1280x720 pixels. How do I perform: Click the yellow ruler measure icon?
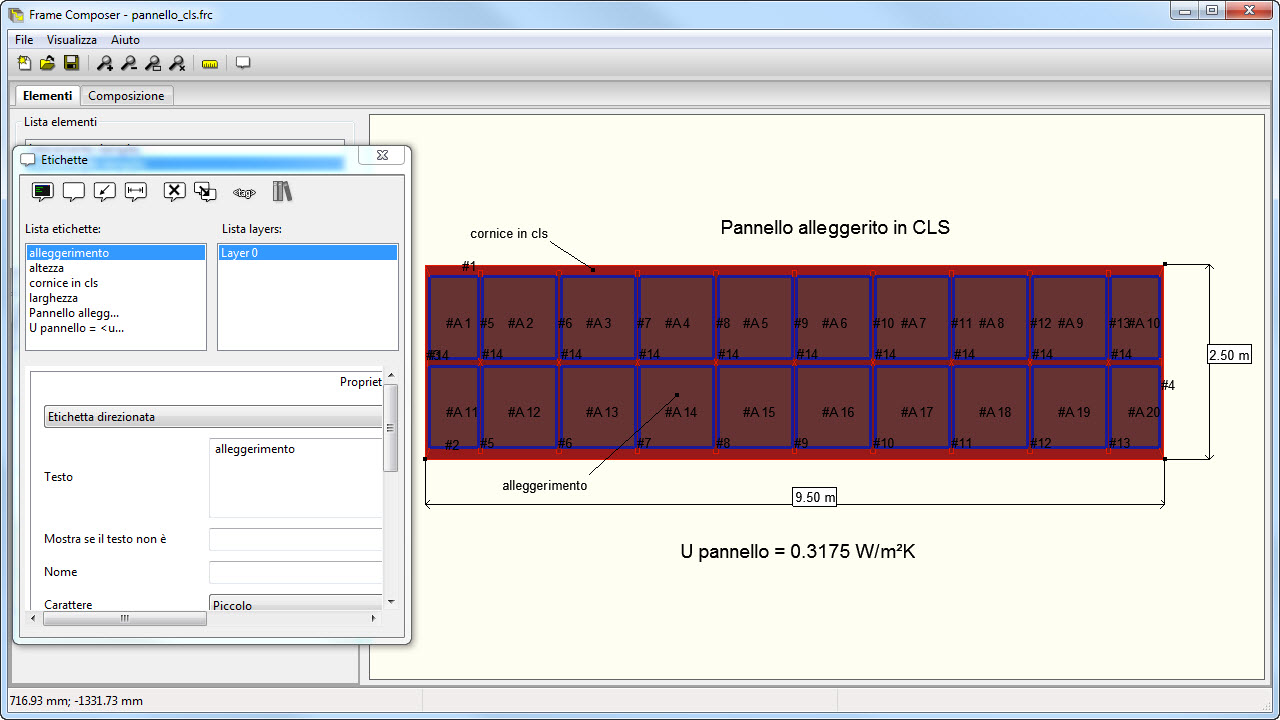point(209,63)
